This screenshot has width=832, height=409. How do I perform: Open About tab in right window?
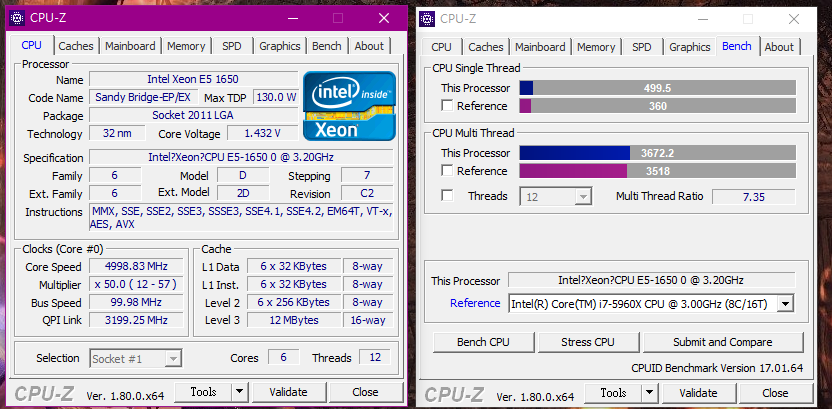pyautogui.click(x=779, y=47)
